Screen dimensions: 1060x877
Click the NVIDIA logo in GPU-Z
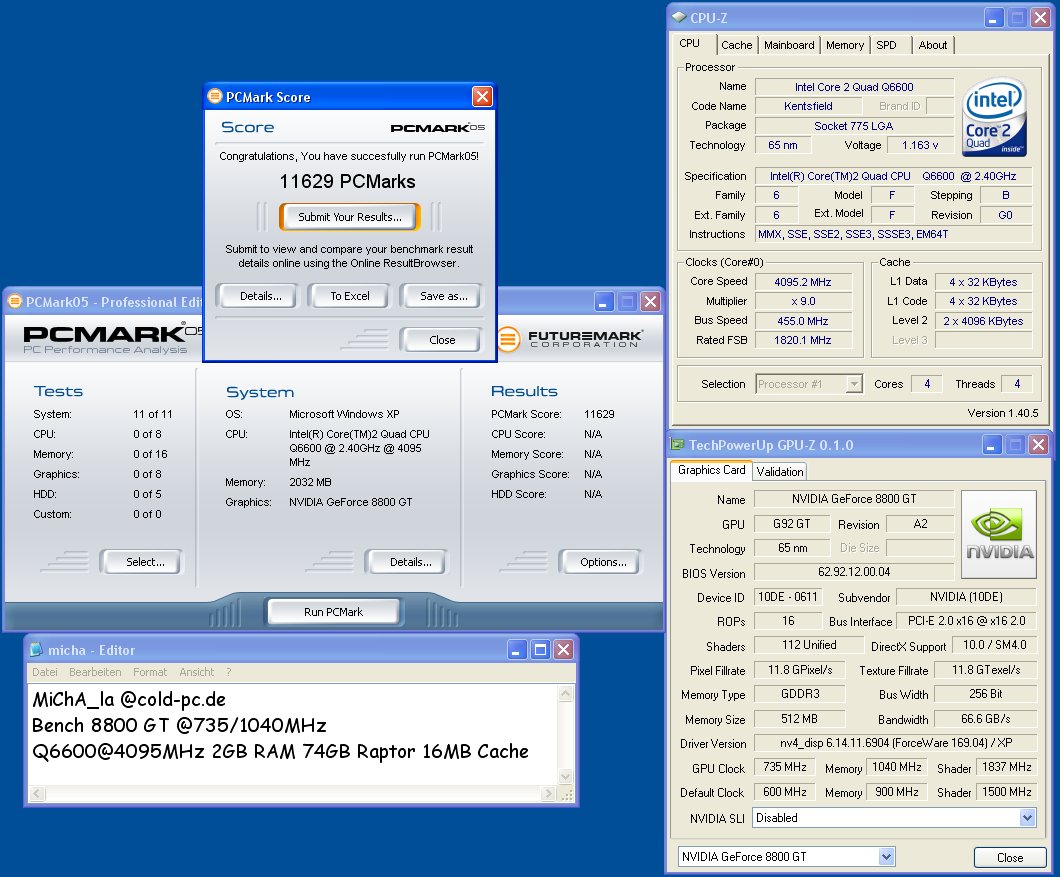click(x=998, y=534)
